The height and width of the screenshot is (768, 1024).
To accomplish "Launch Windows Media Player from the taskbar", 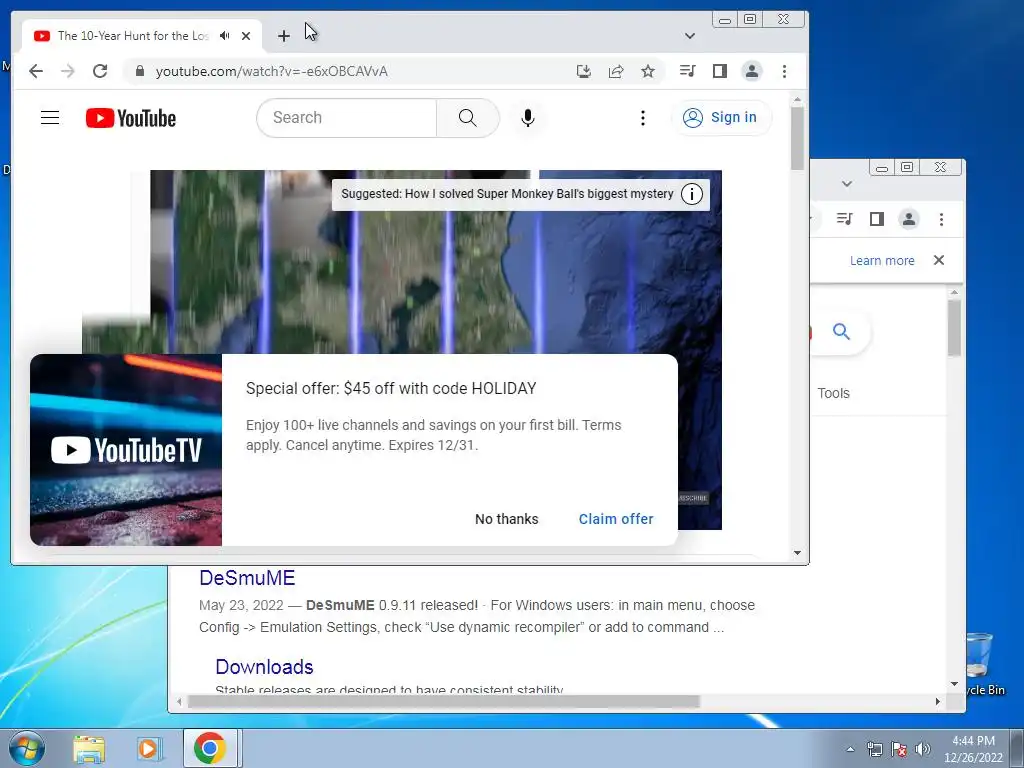I will [x=150, y=748].
